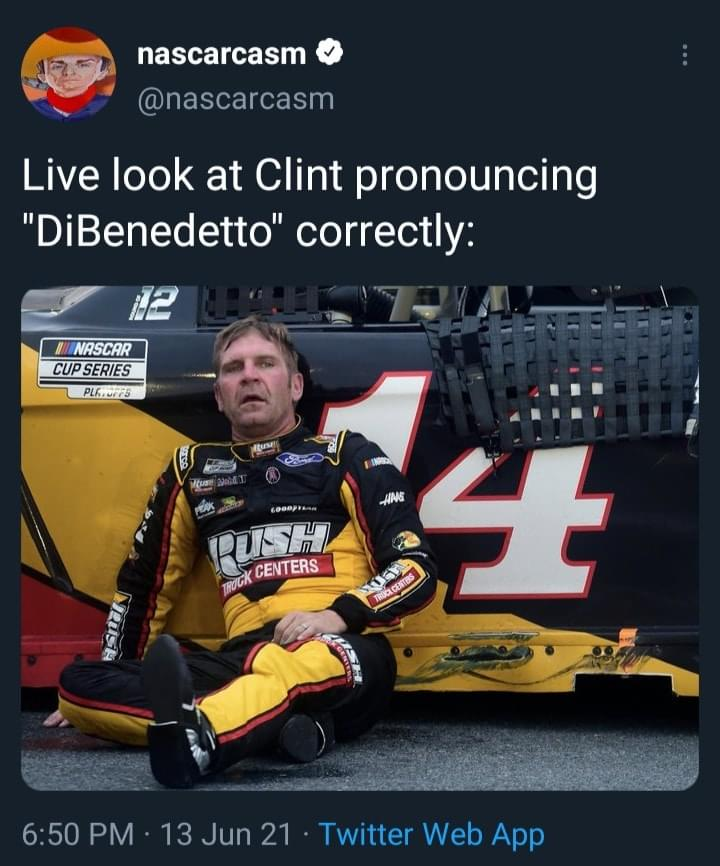Click the large white 14 on car

469,486
